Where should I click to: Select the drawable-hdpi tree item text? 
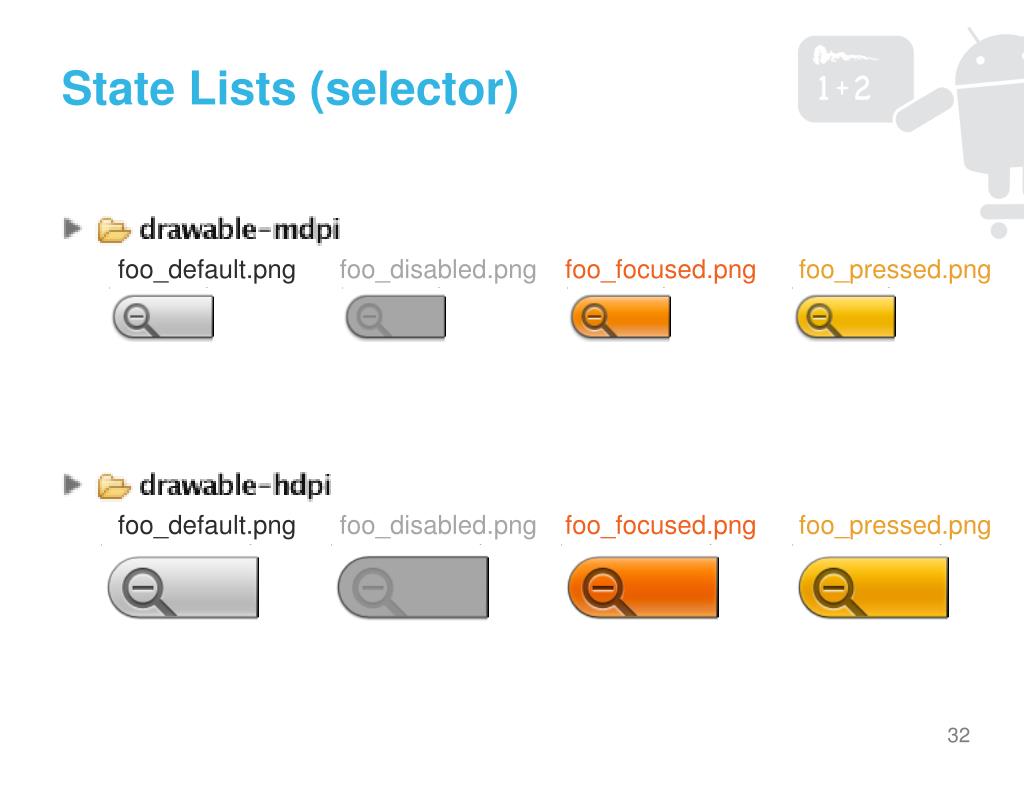[x=235, y=486]
